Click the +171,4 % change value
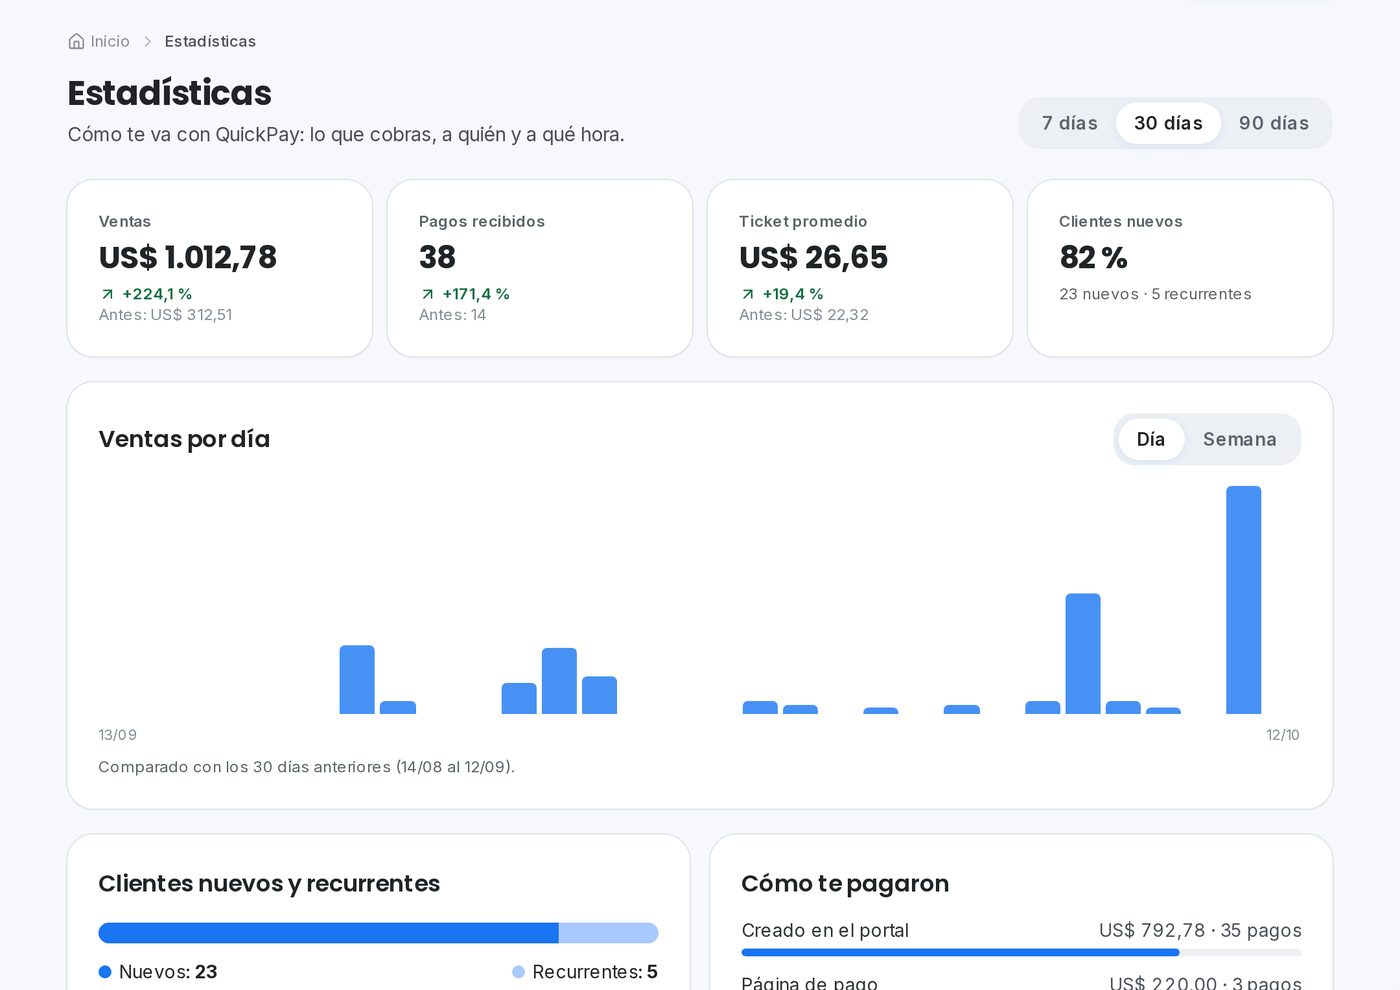 (476, 294)
